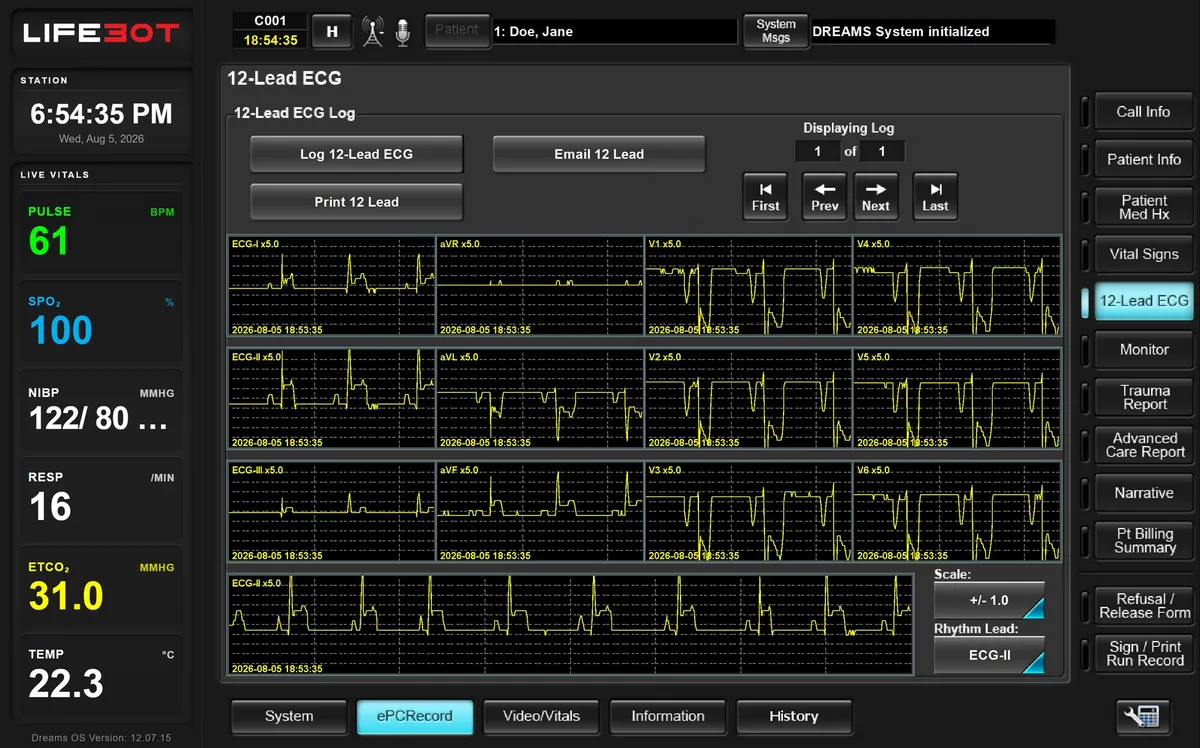Select the 12-Lead ECG side tab
This screenshot has width=1200, height=748.
pos(1143,301)
